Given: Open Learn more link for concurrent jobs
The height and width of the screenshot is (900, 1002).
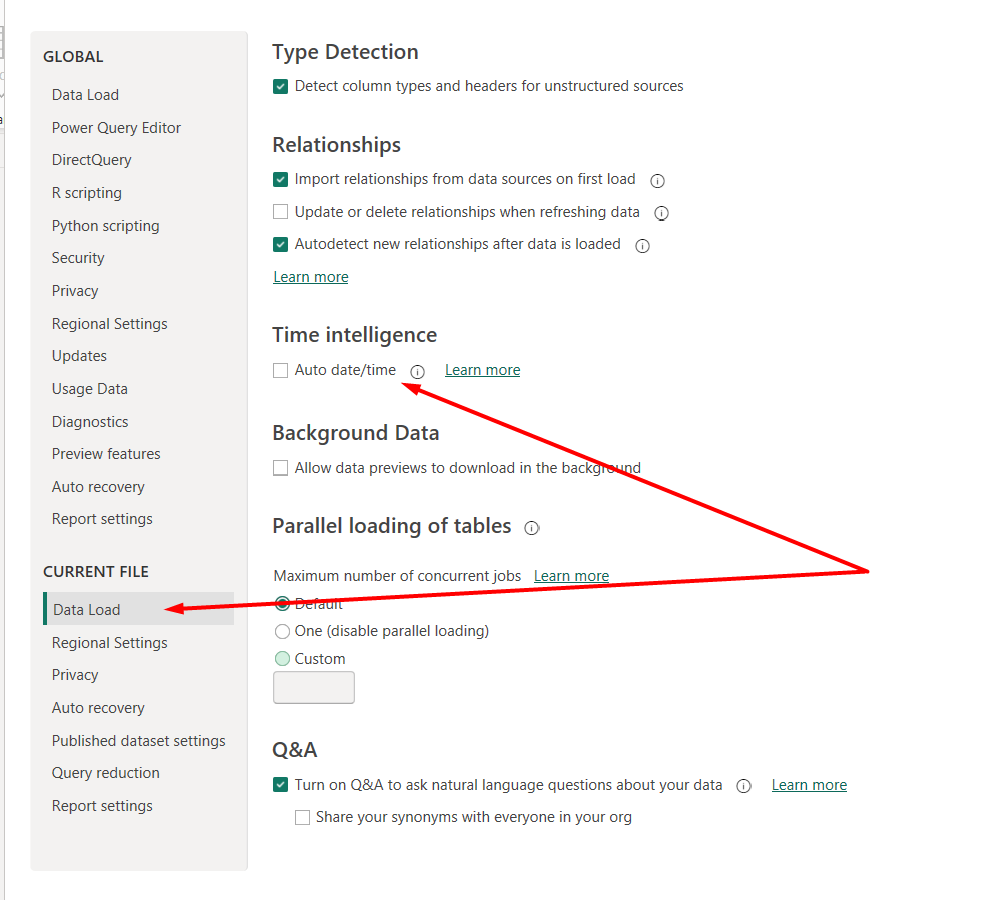Looking at the screenshot, I should point(571,576).
